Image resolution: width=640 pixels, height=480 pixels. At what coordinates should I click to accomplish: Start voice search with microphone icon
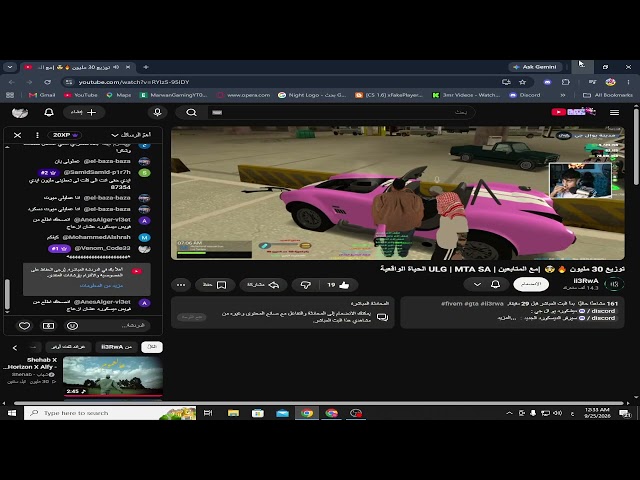click(158, 112)
